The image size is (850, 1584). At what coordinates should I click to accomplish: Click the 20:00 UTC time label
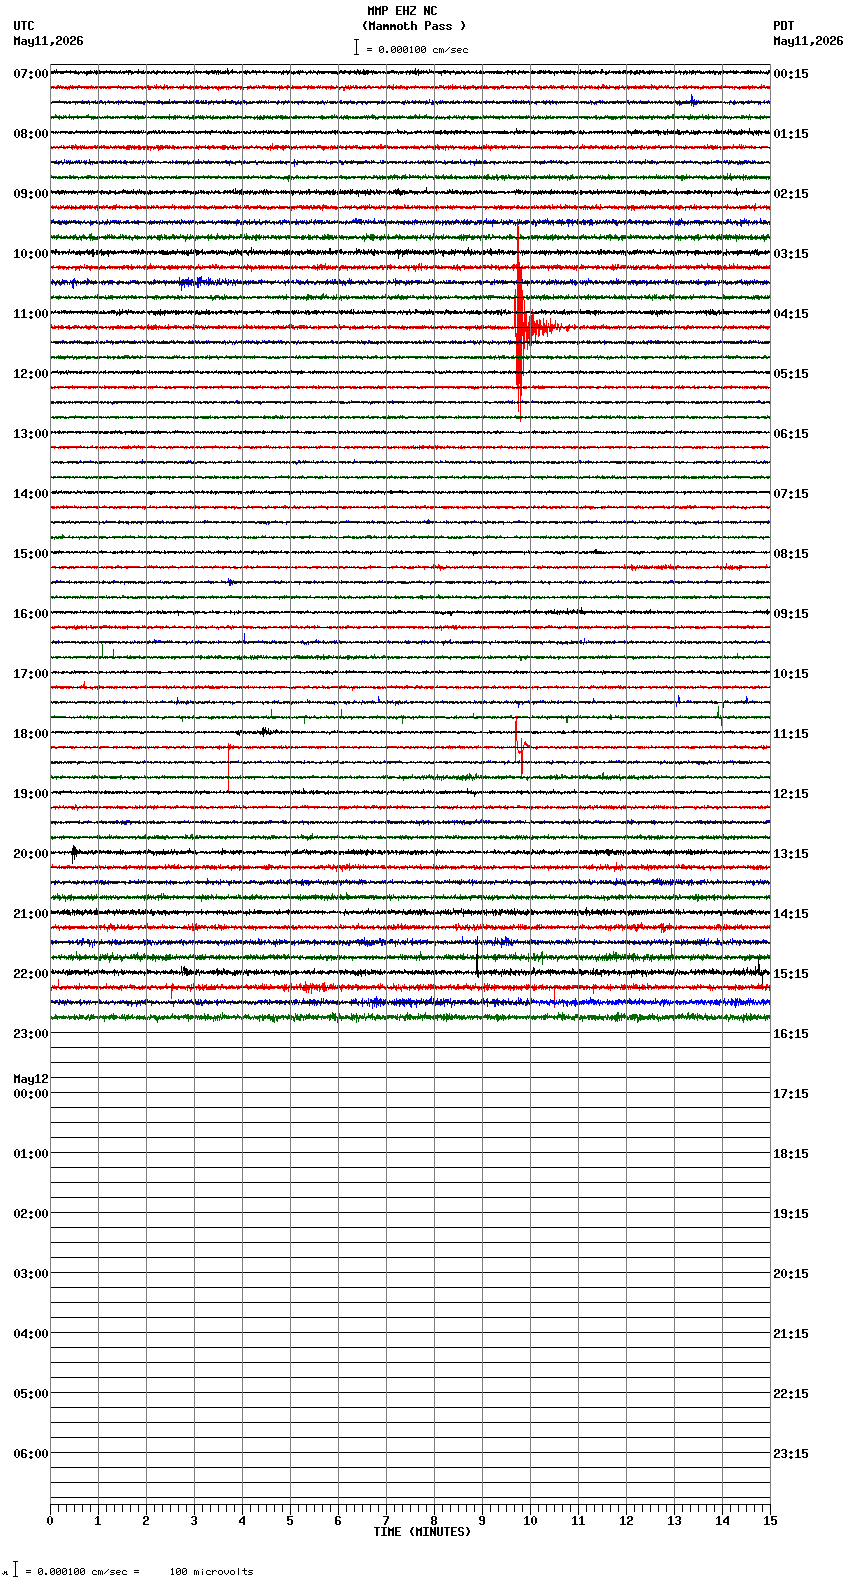coord(31,854)
